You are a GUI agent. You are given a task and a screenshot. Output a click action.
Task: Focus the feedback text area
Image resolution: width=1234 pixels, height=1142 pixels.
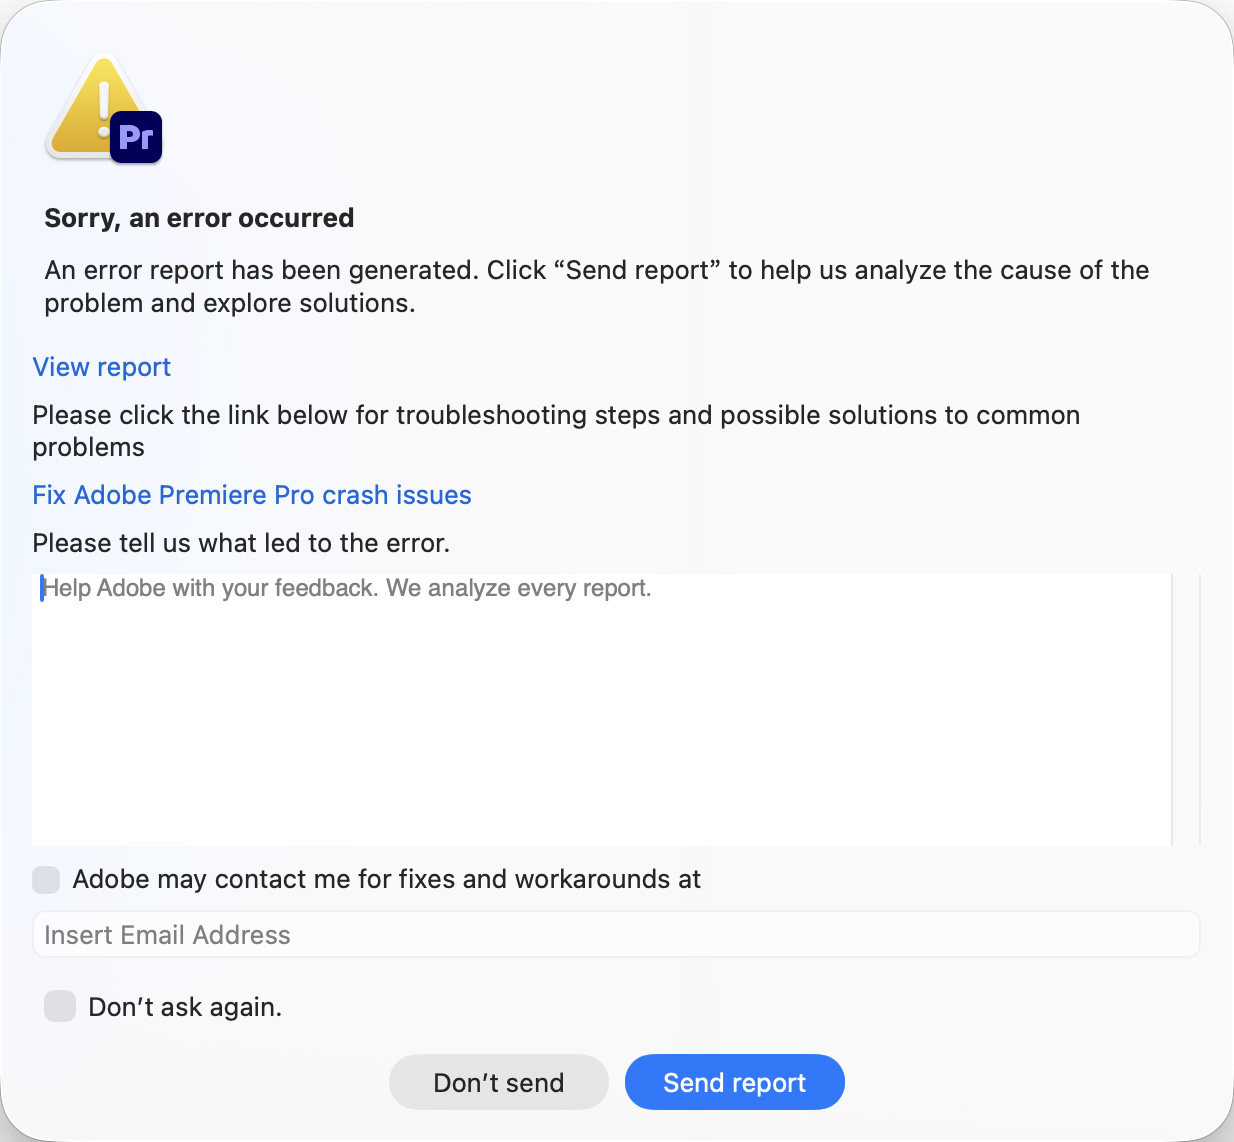602,710
